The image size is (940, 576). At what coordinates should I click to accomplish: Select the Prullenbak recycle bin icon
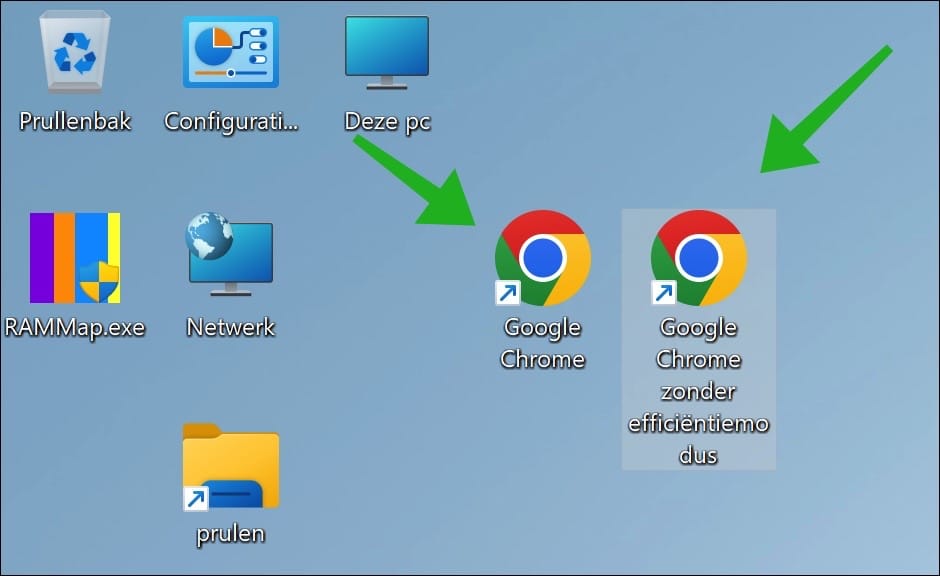[75, 53]
